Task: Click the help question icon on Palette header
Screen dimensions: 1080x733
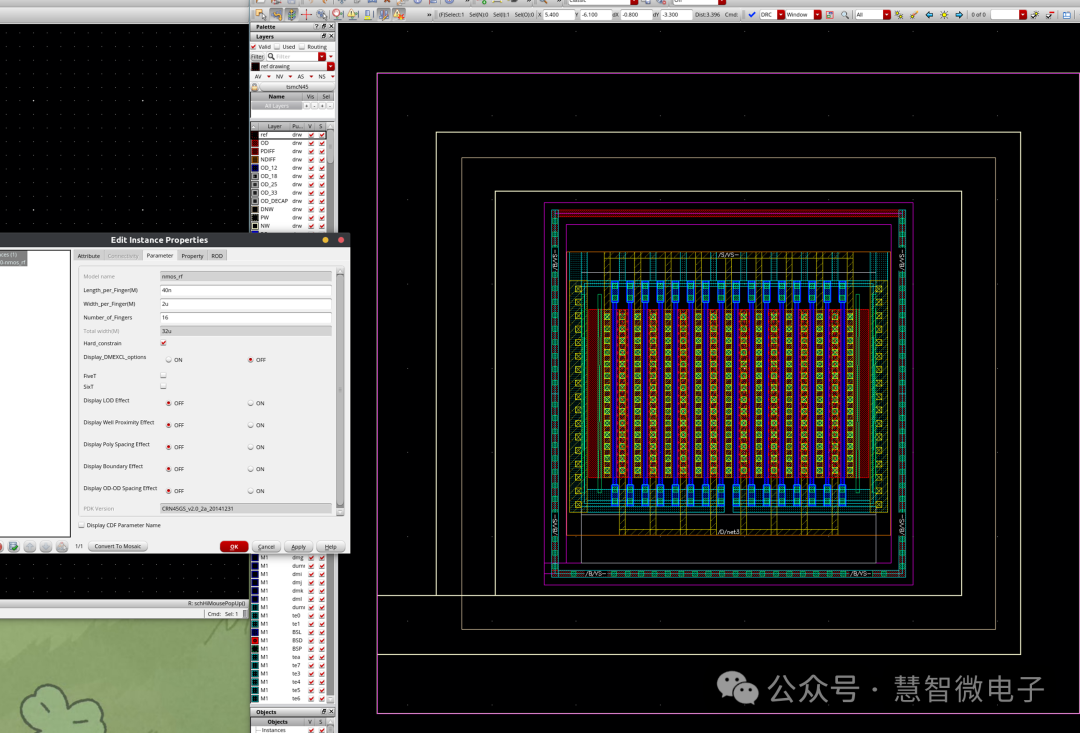Action: pos(316,27)
